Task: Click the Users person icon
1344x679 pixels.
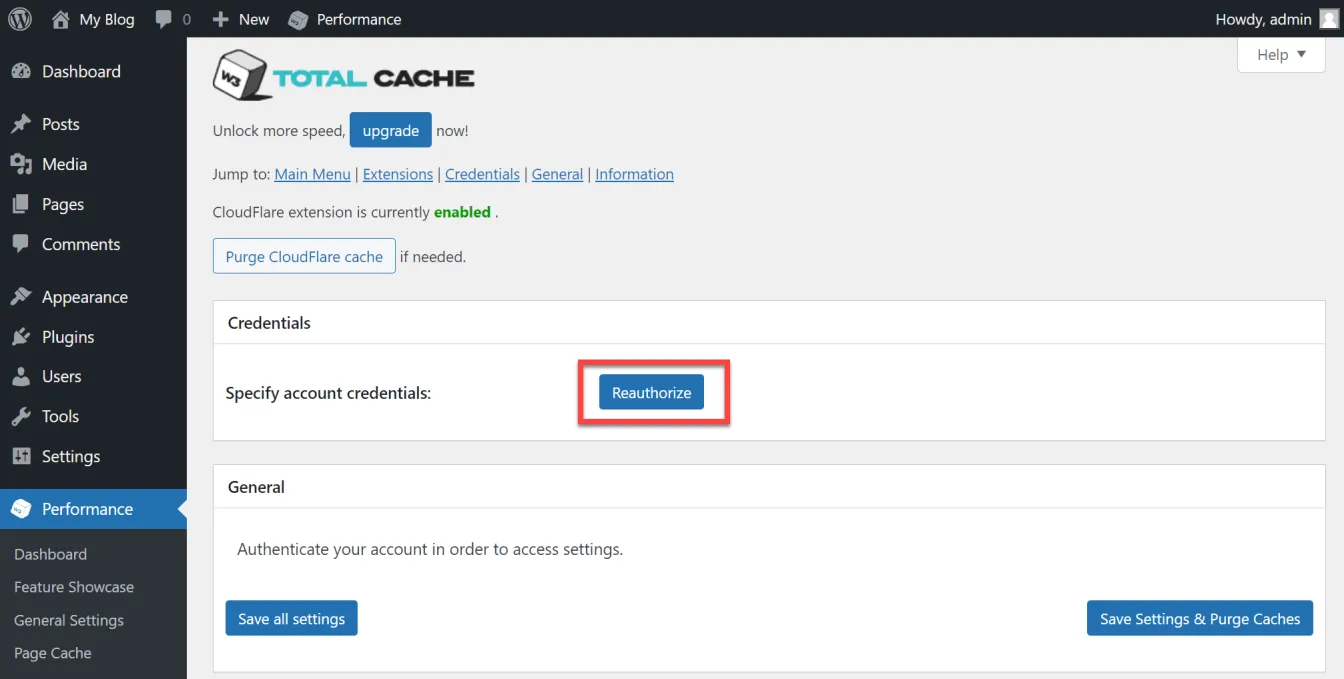Action: pos(21,377)
